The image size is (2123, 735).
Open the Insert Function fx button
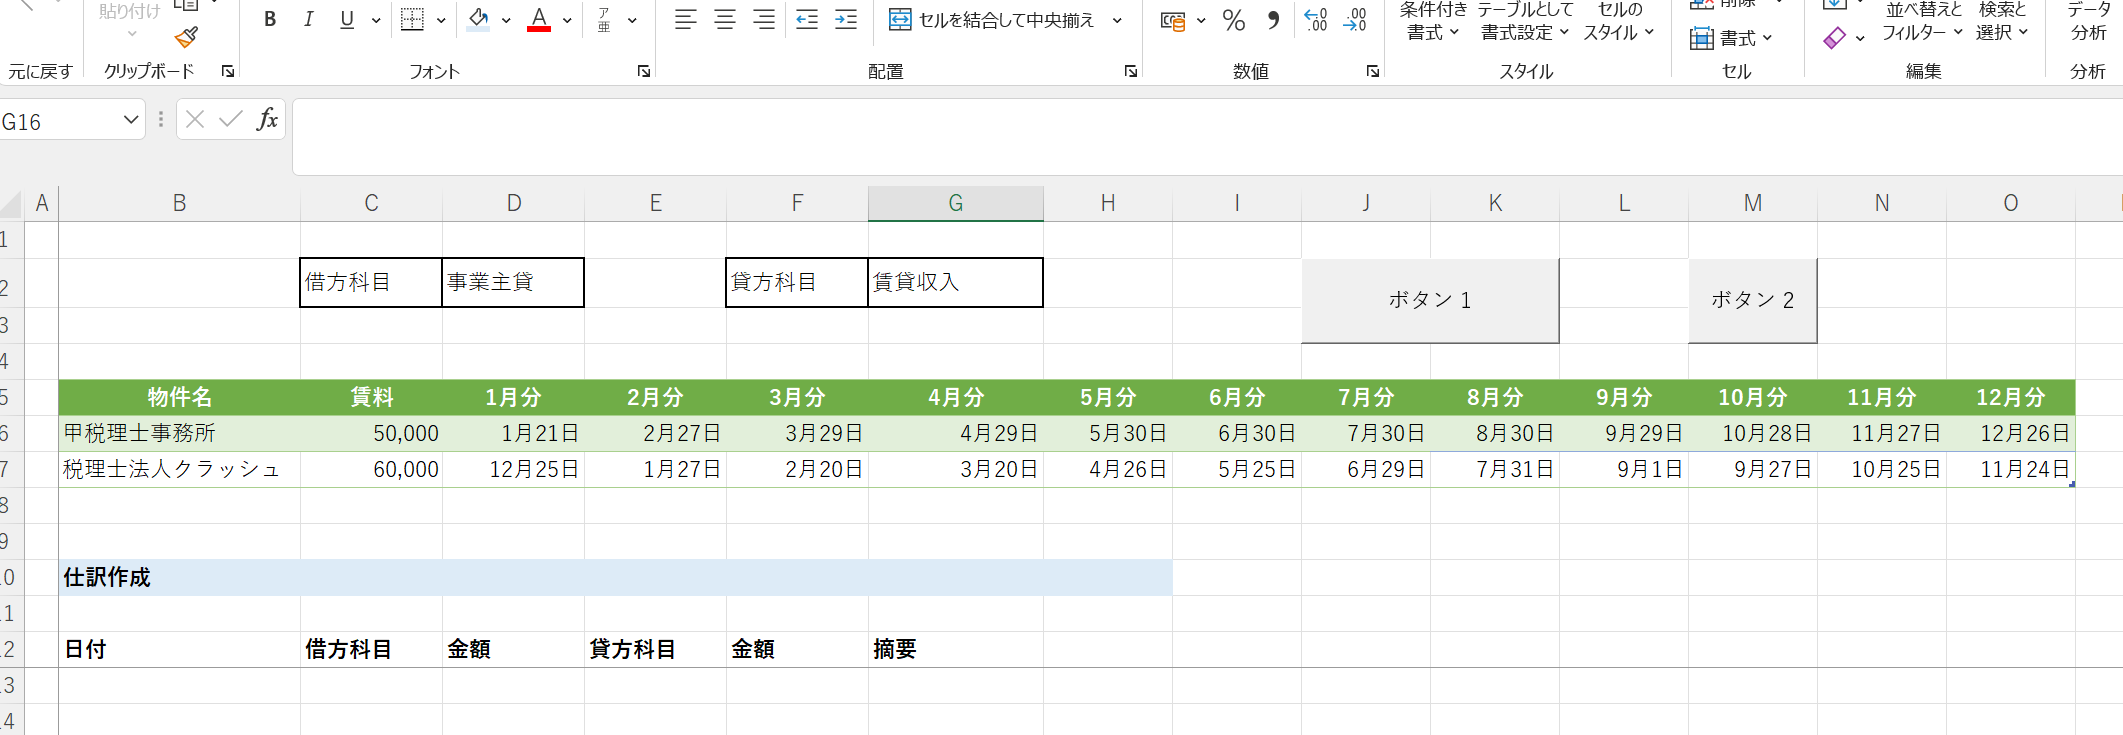(267, 120)
